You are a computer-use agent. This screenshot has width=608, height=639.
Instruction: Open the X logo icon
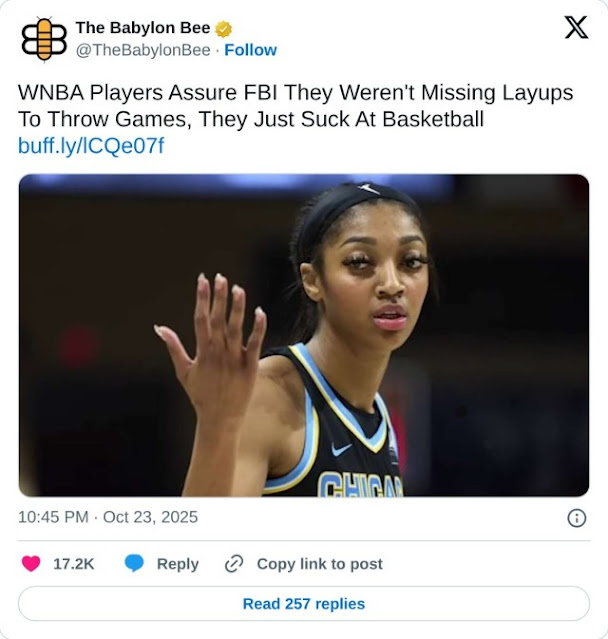[x=576, y=27]
